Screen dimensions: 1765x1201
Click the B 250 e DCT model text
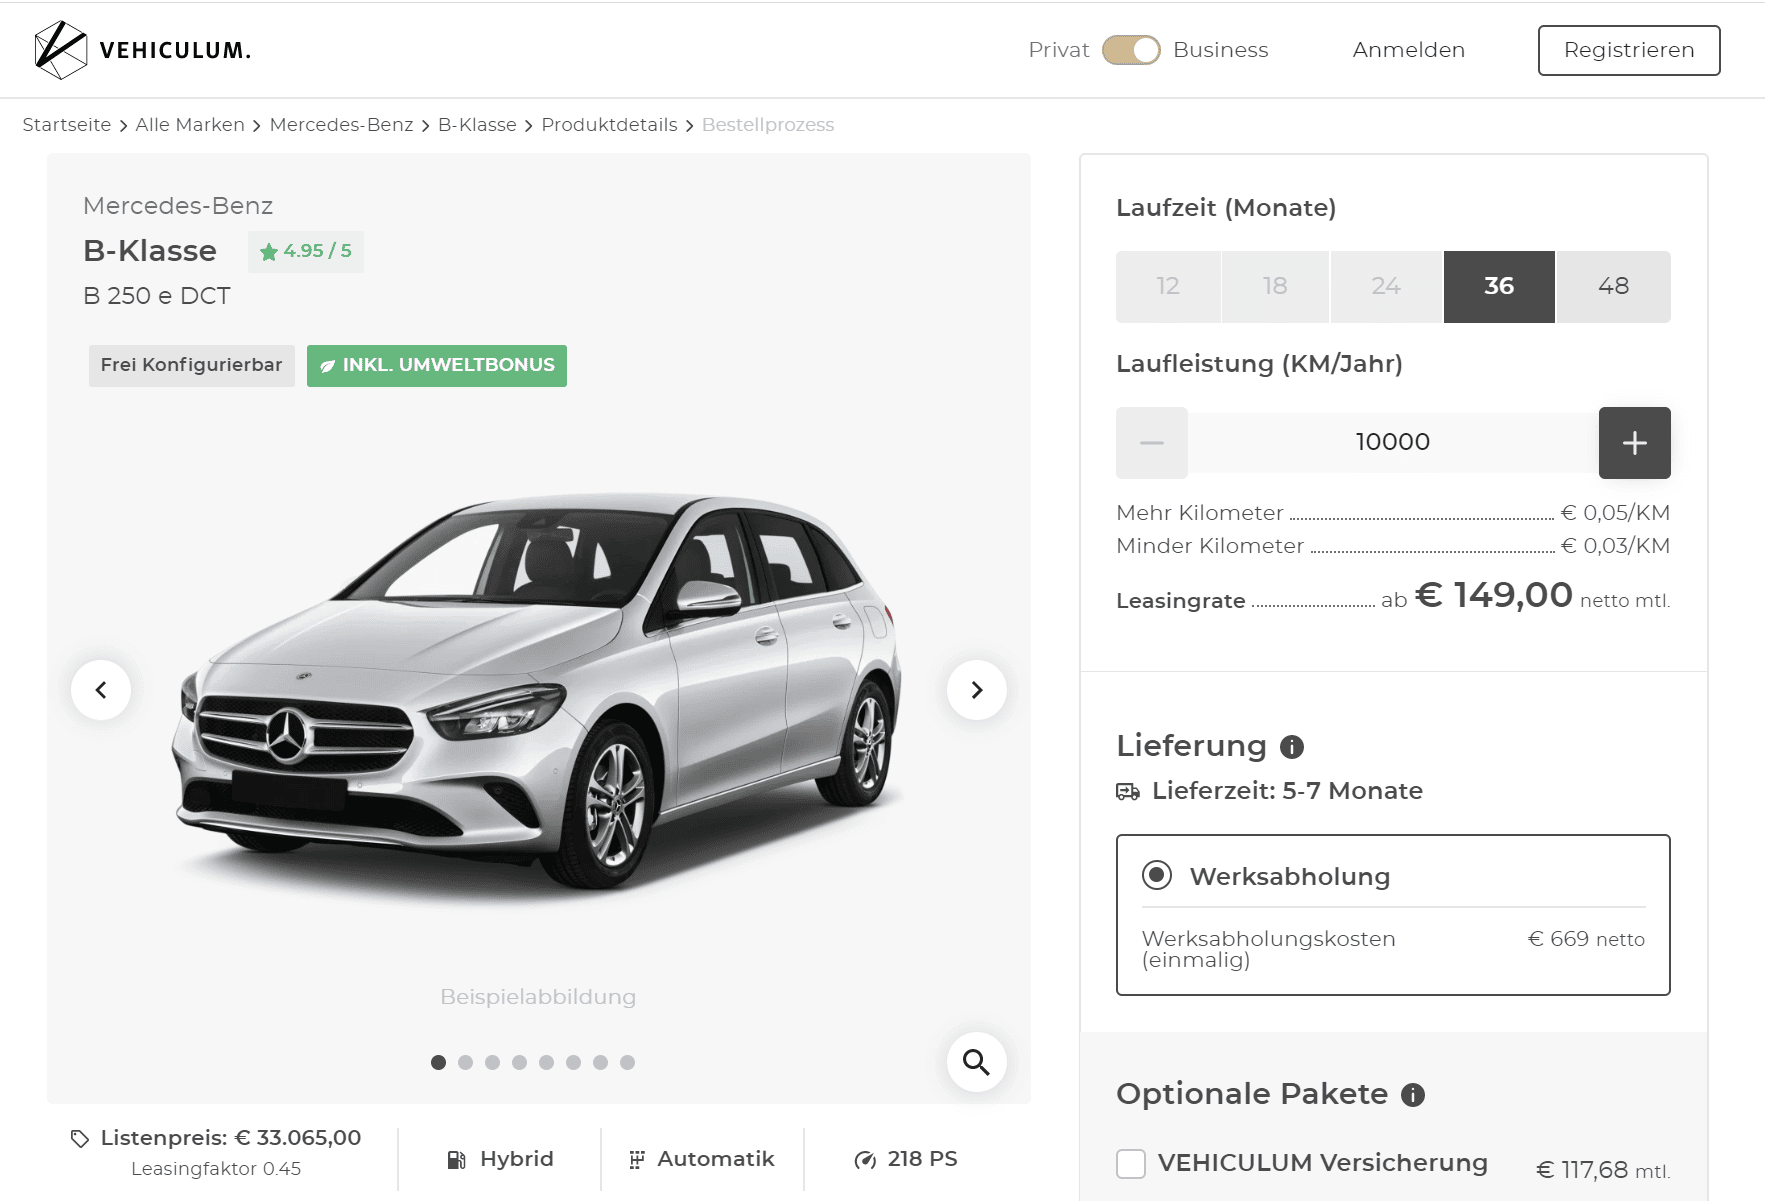(157, 296)
